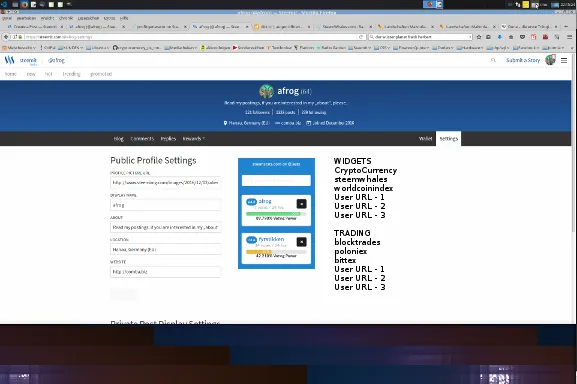Click the Steemit logo icon
This screenshot has height=384, width=577.
(x=9, y=60)
